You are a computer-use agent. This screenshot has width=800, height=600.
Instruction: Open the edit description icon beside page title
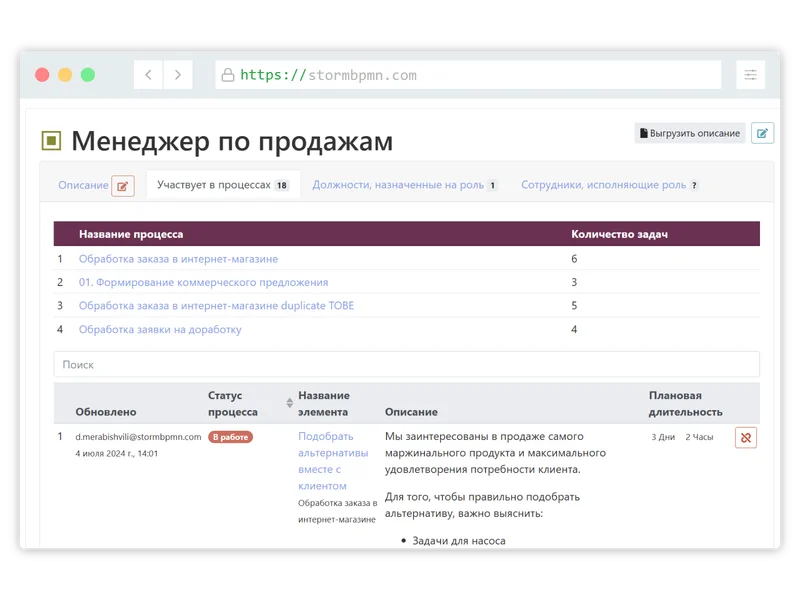coord(763,132)
